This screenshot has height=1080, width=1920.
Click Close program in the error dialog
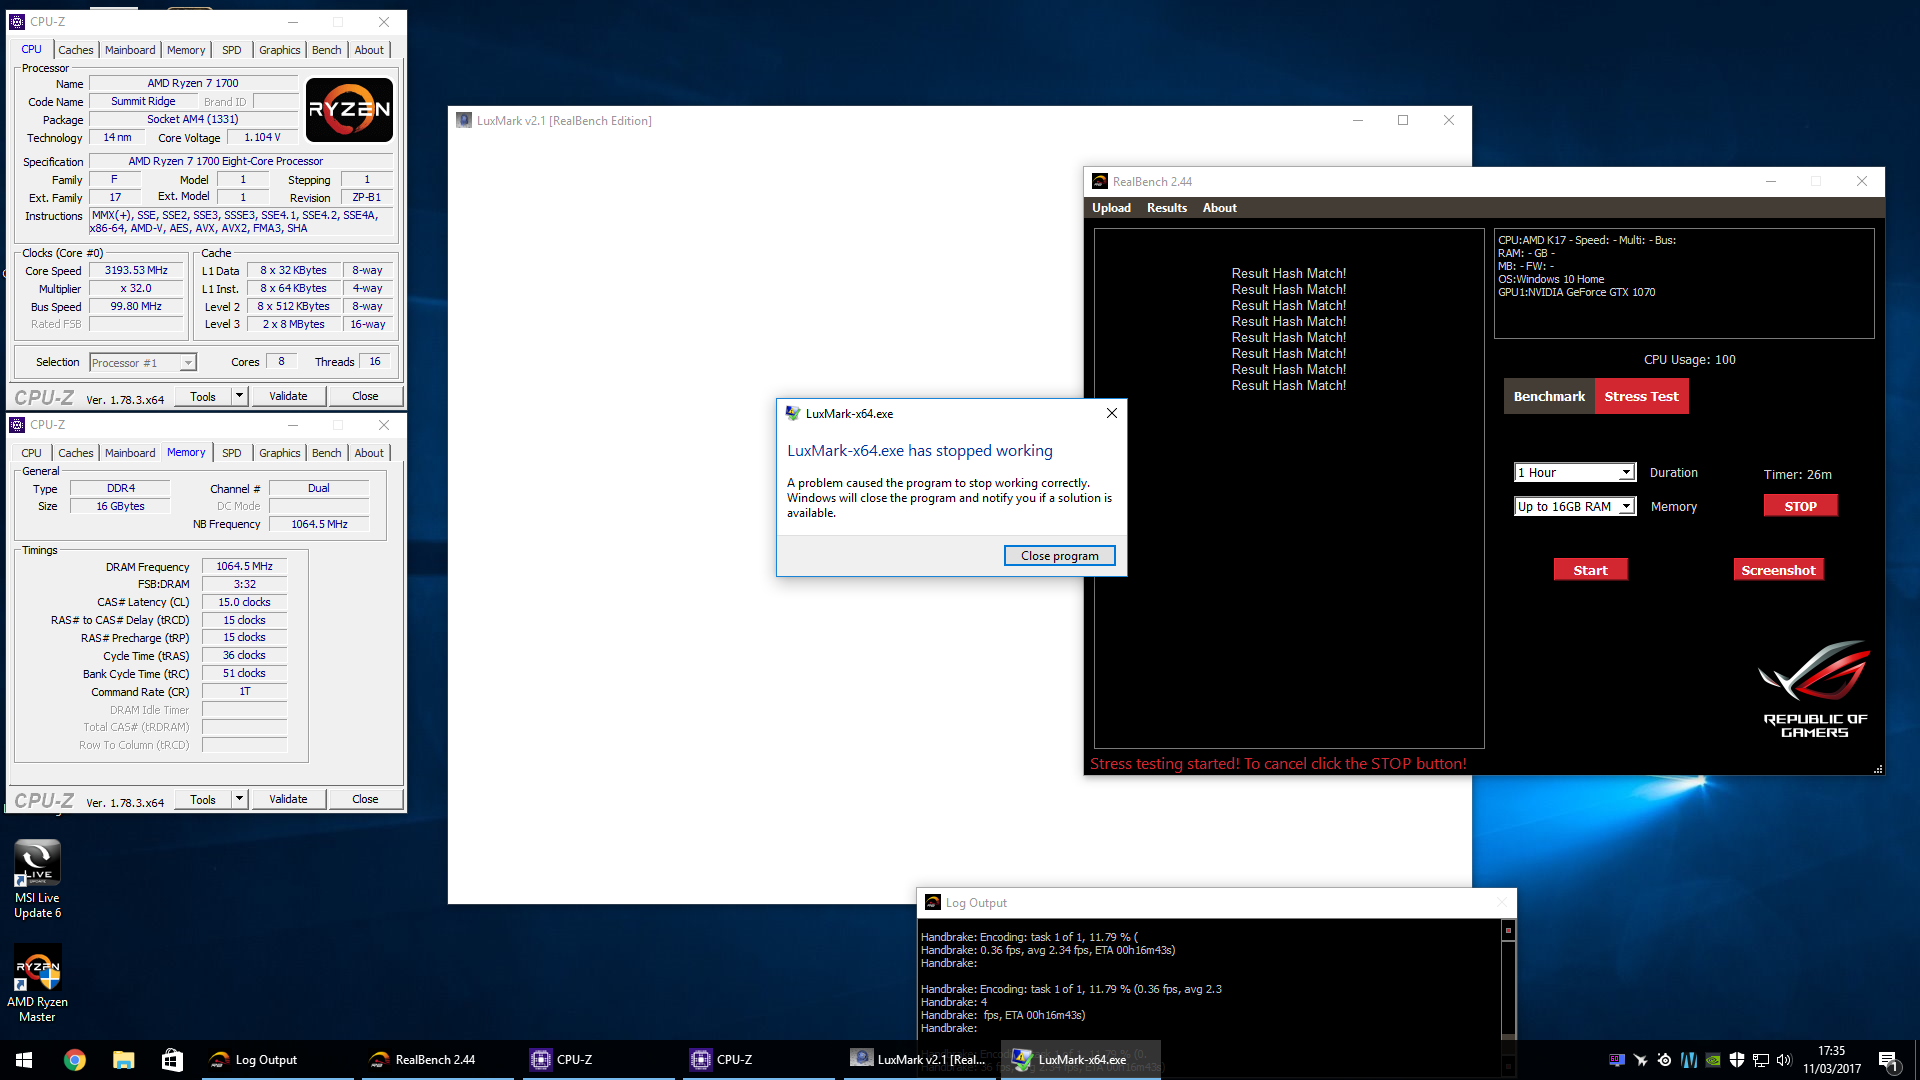(1059, 556)
